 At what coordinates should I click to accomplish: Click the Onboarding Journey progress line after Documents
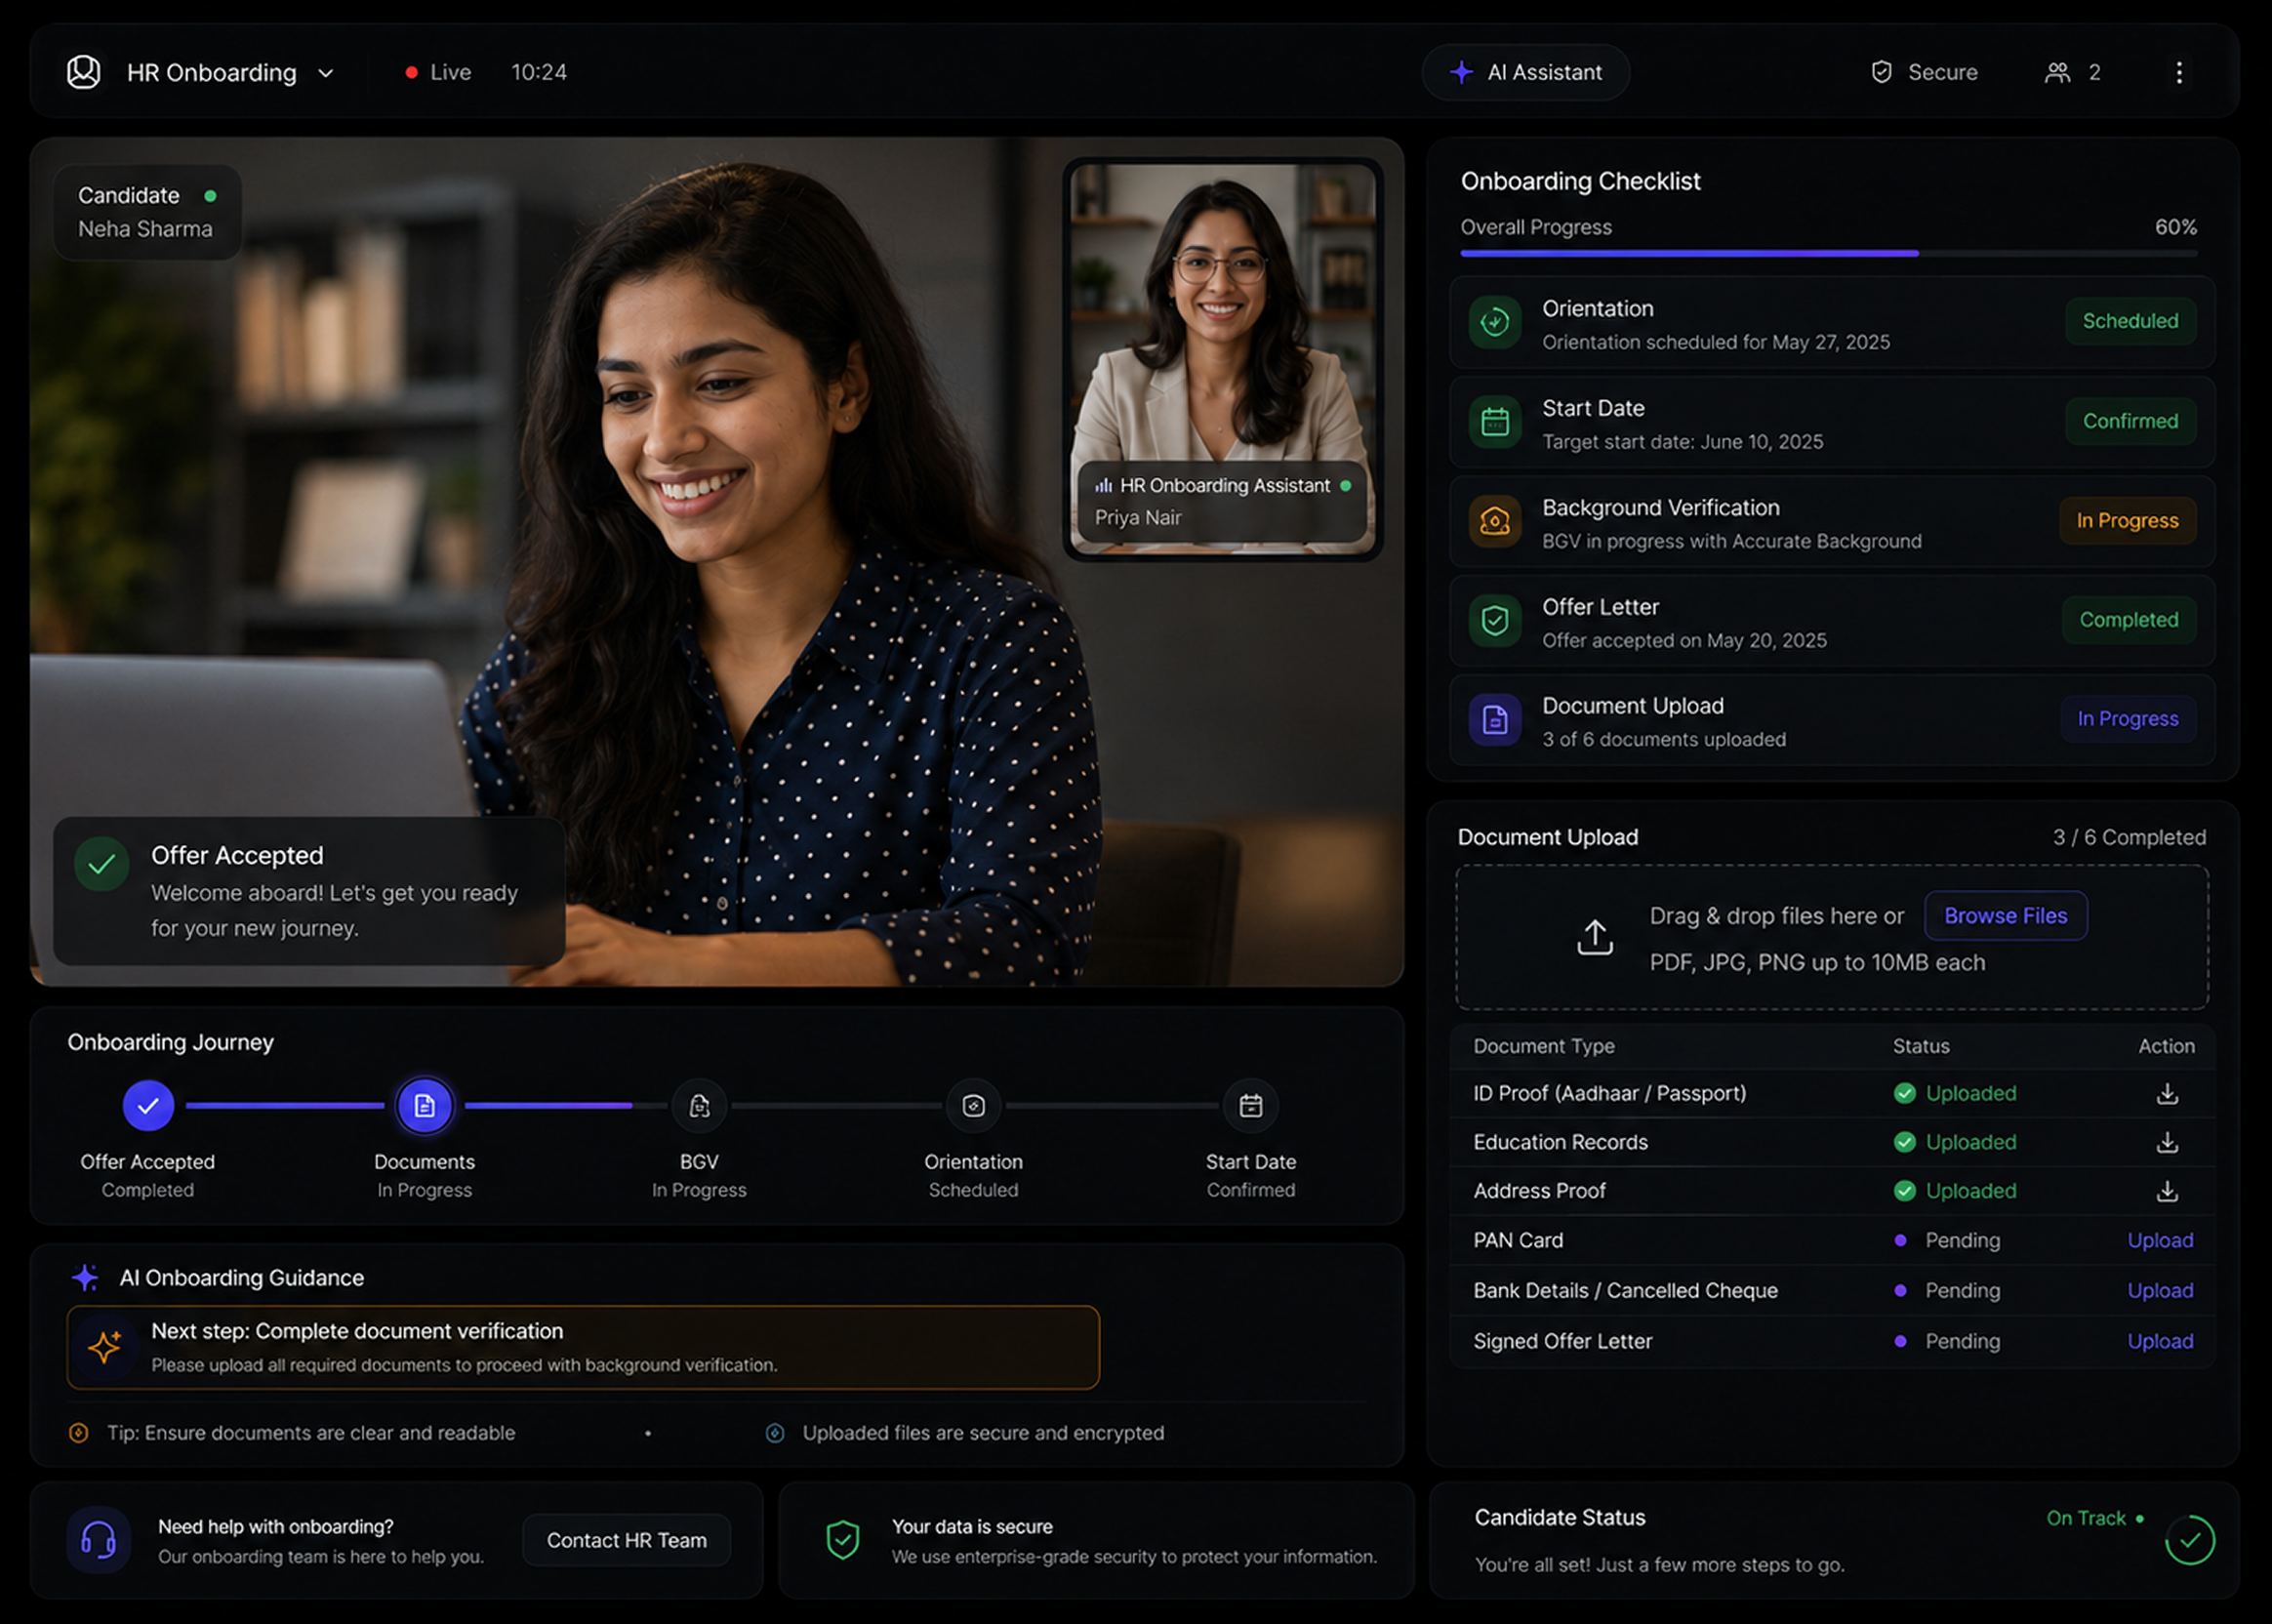click(565, 1106)
